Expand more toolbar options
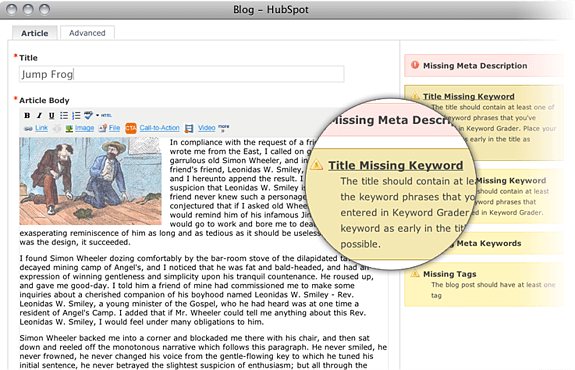This screenshot has height=370, width=575. pos(223,128)
